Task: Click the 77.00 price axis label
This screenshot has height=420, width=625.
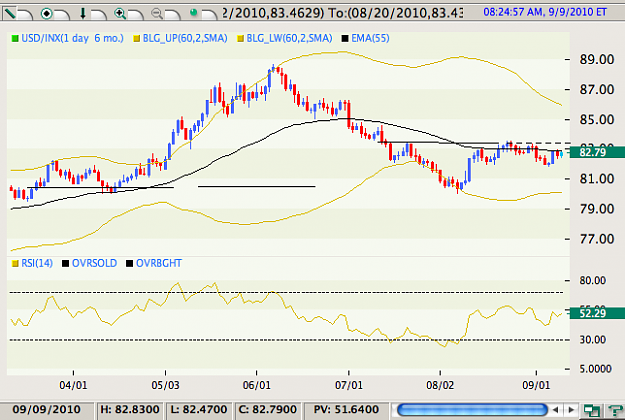Action: tap(597, 239)
